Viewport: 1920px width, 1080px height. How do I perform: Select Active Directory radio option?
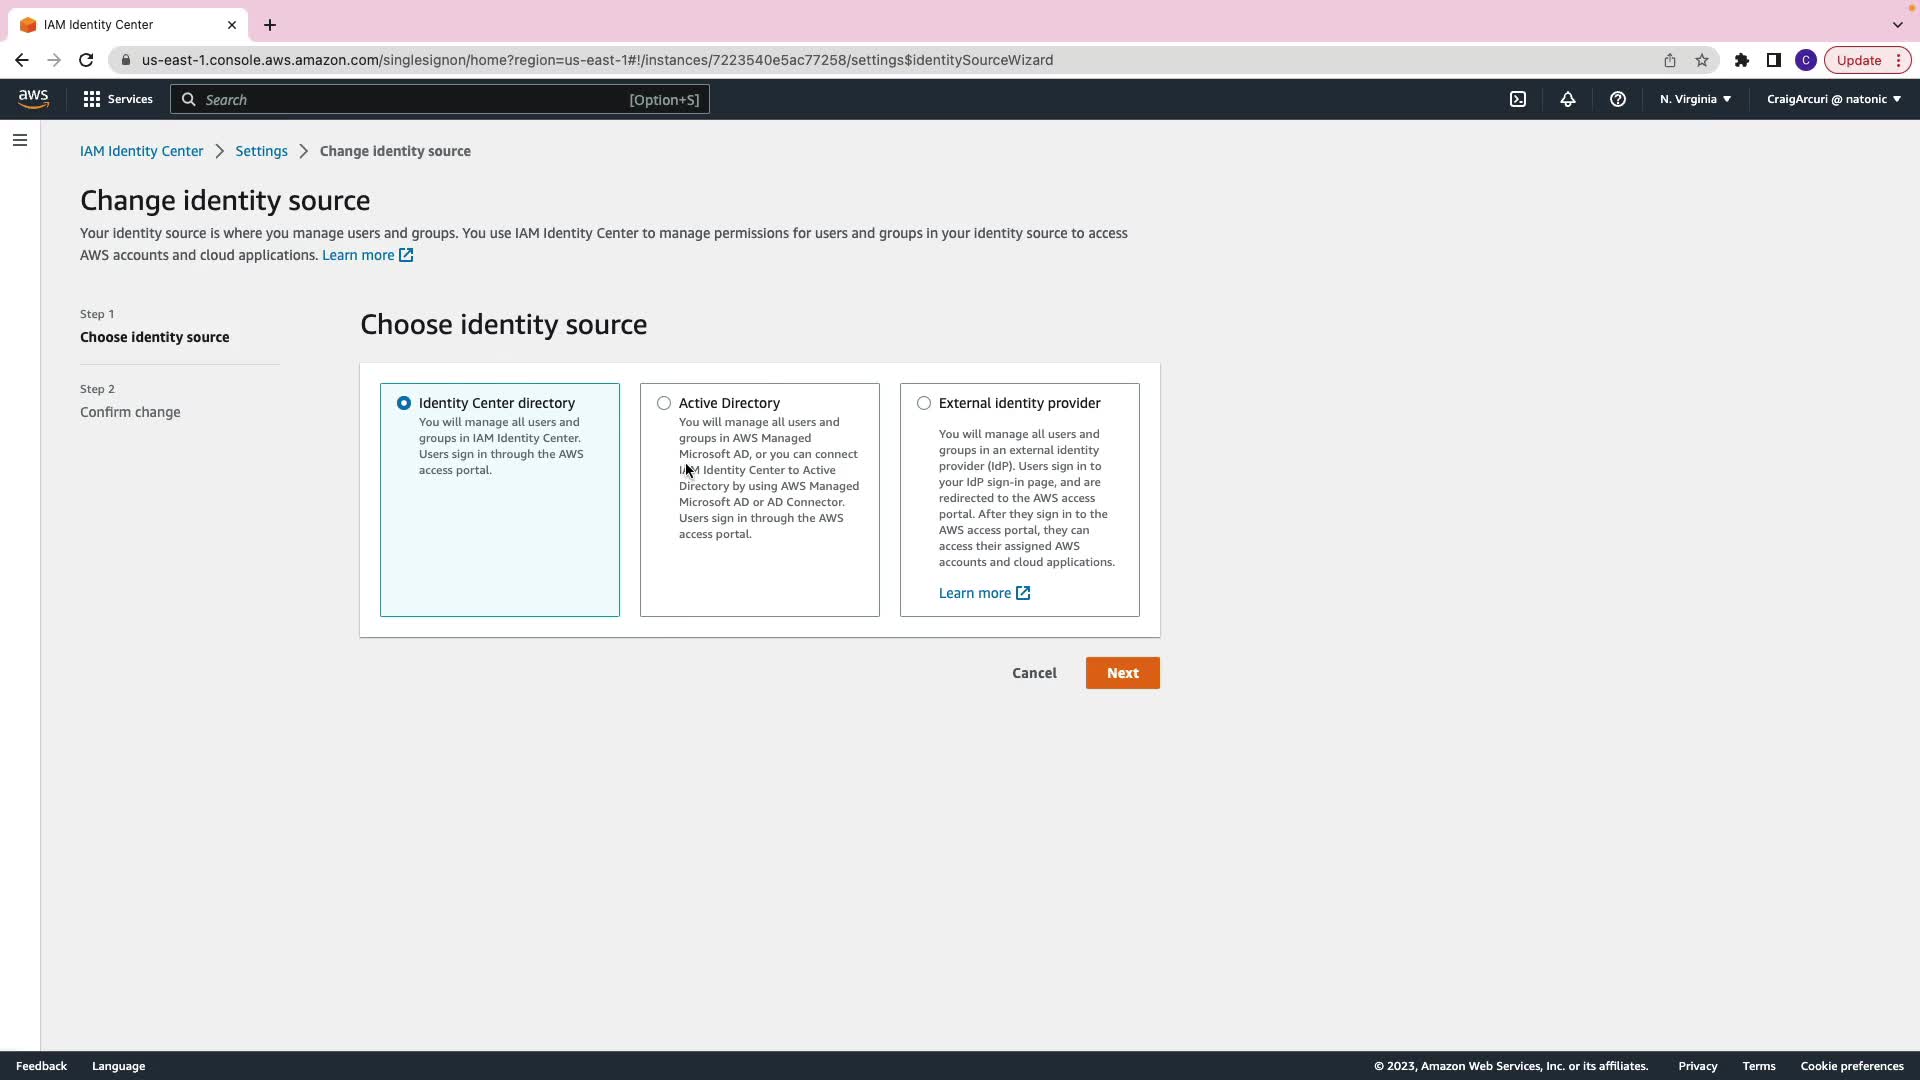(664, 403)
